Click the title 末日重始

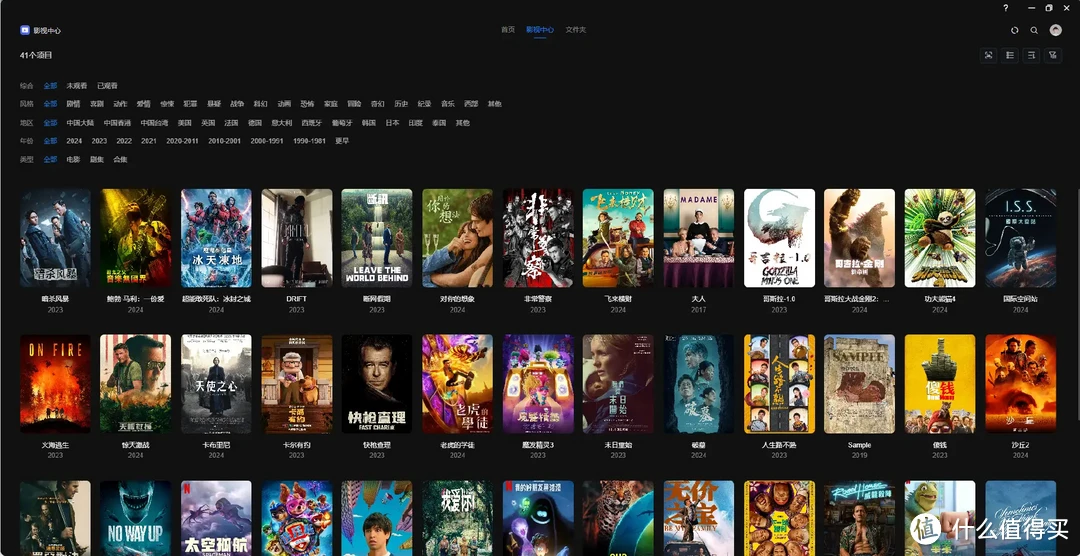(618, 446)
